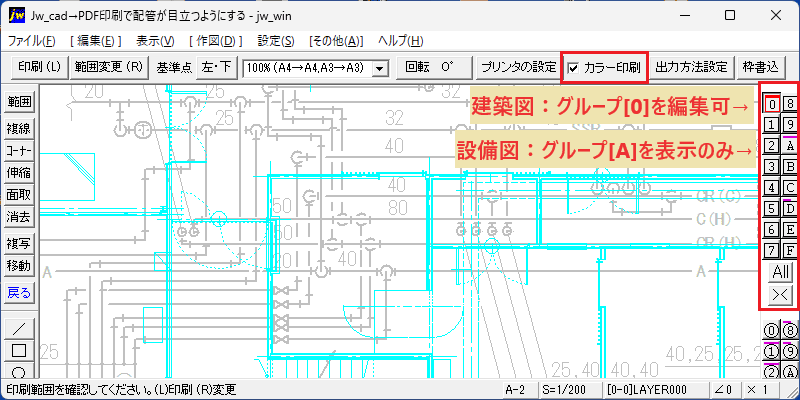Screen dimensions: 800x400
Task: Select the 面取 tool
Action: click(19, 194)
